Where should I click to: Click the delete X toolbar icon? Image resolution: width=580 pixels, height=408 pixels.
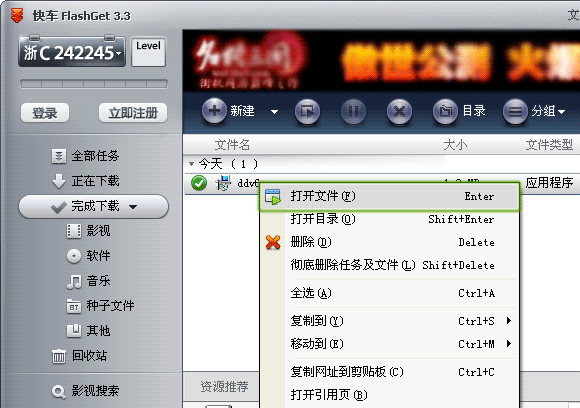(x=399, y=111)
